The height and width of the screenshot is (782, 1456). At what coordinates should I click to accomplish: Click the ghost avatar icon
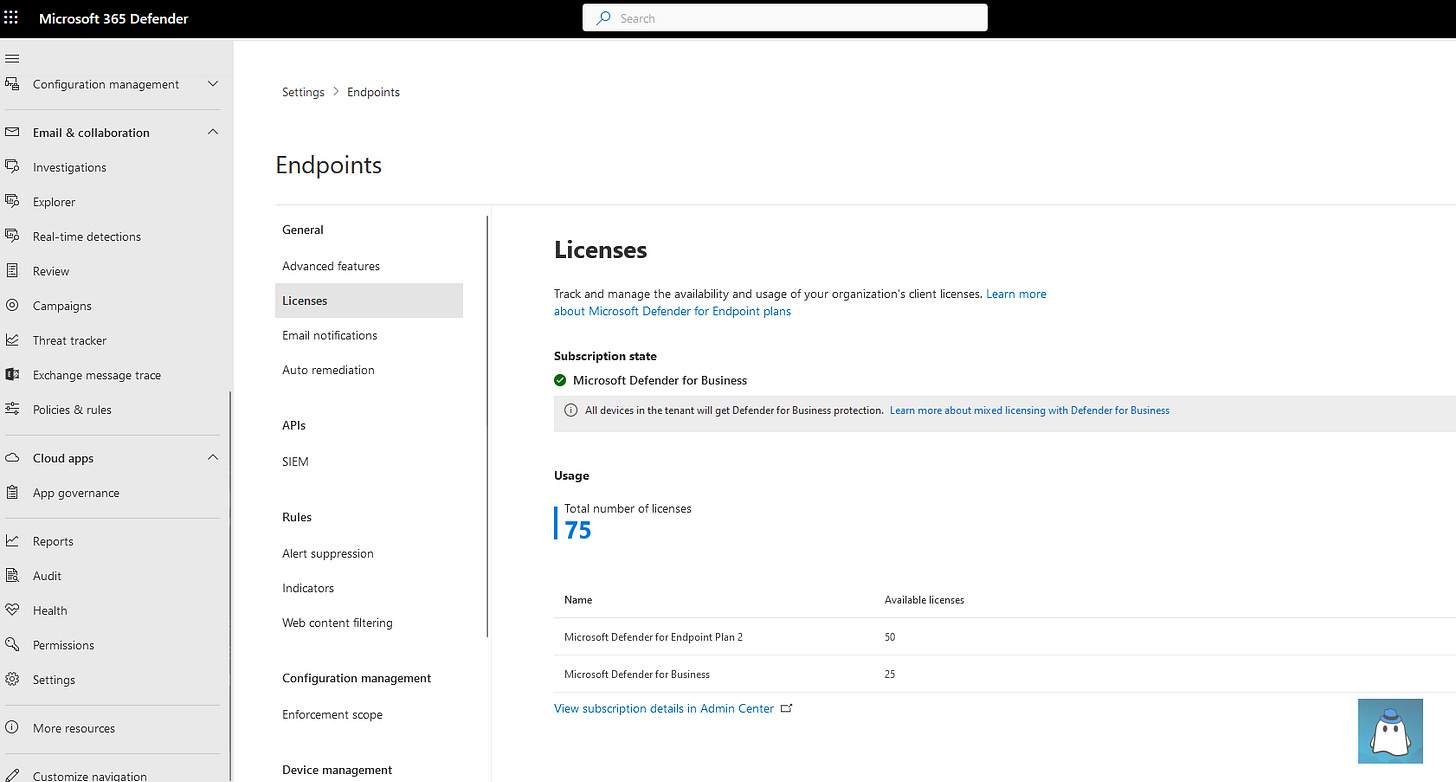tap(1390, 731)
